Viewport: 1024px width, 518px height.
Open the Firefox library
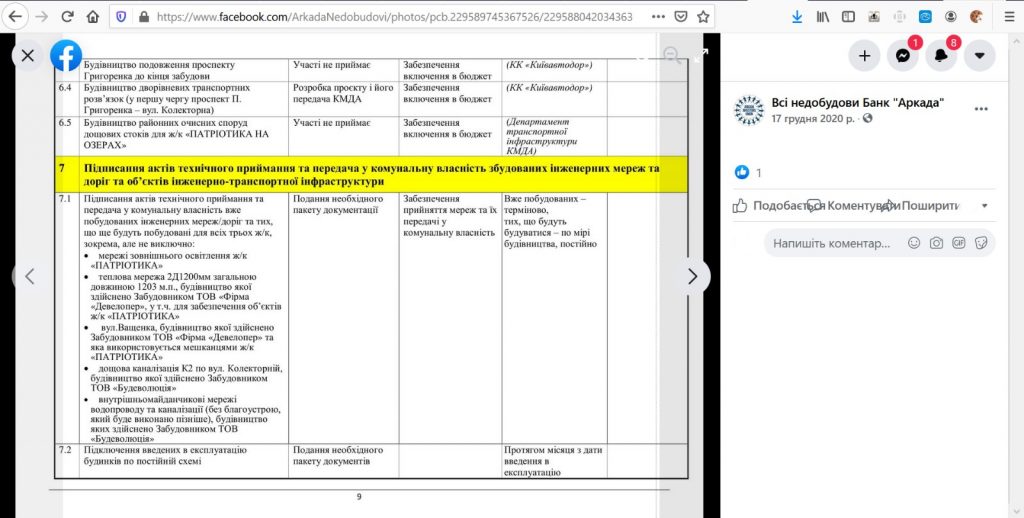point(822,17)
